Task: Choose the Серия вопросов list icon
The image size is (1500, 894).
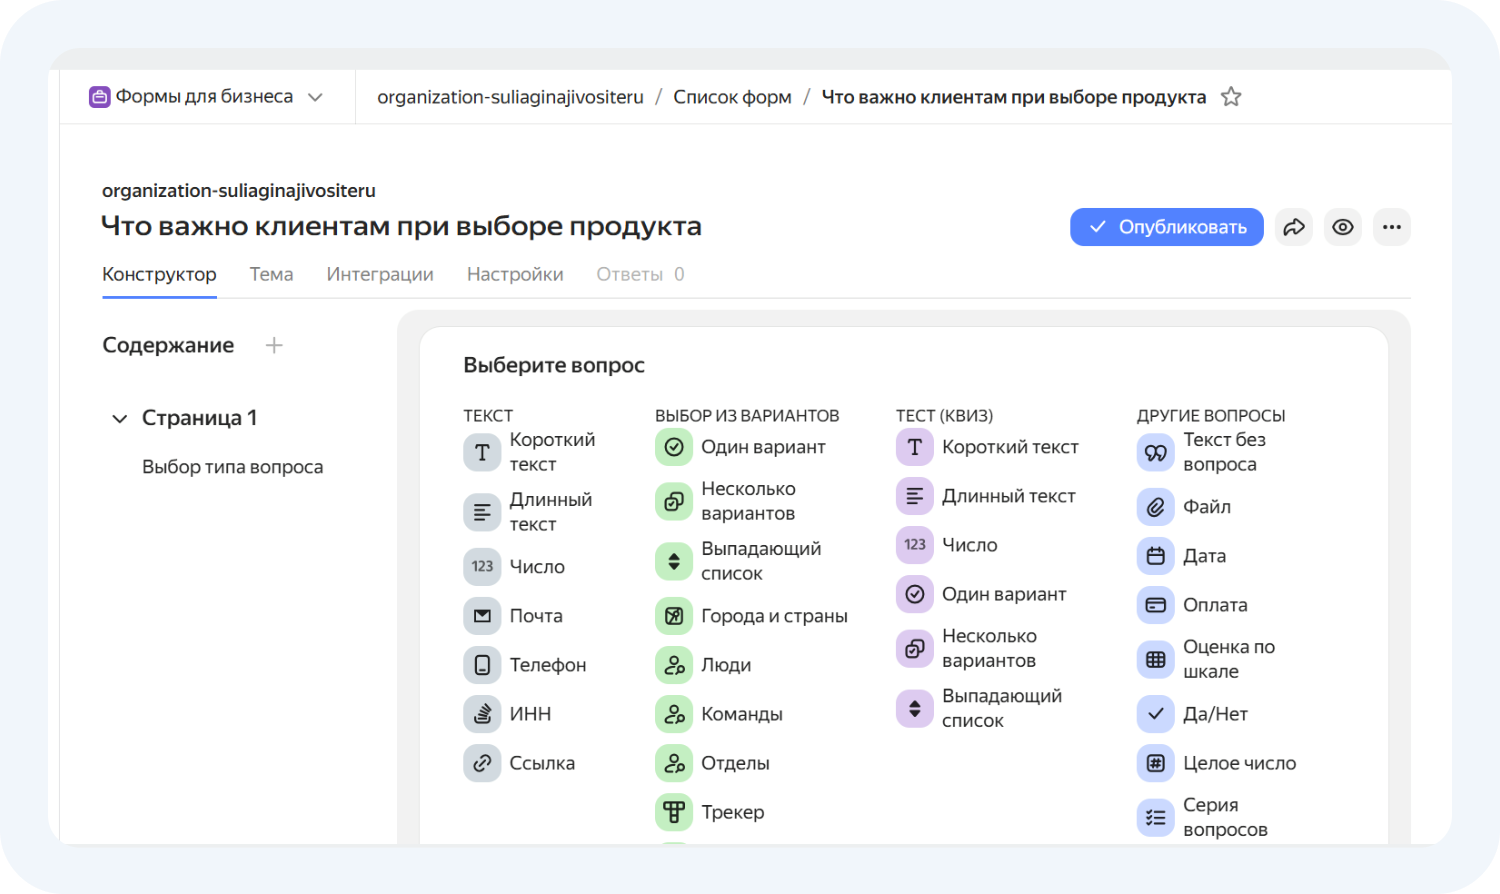Action: tap(1156, 817)
